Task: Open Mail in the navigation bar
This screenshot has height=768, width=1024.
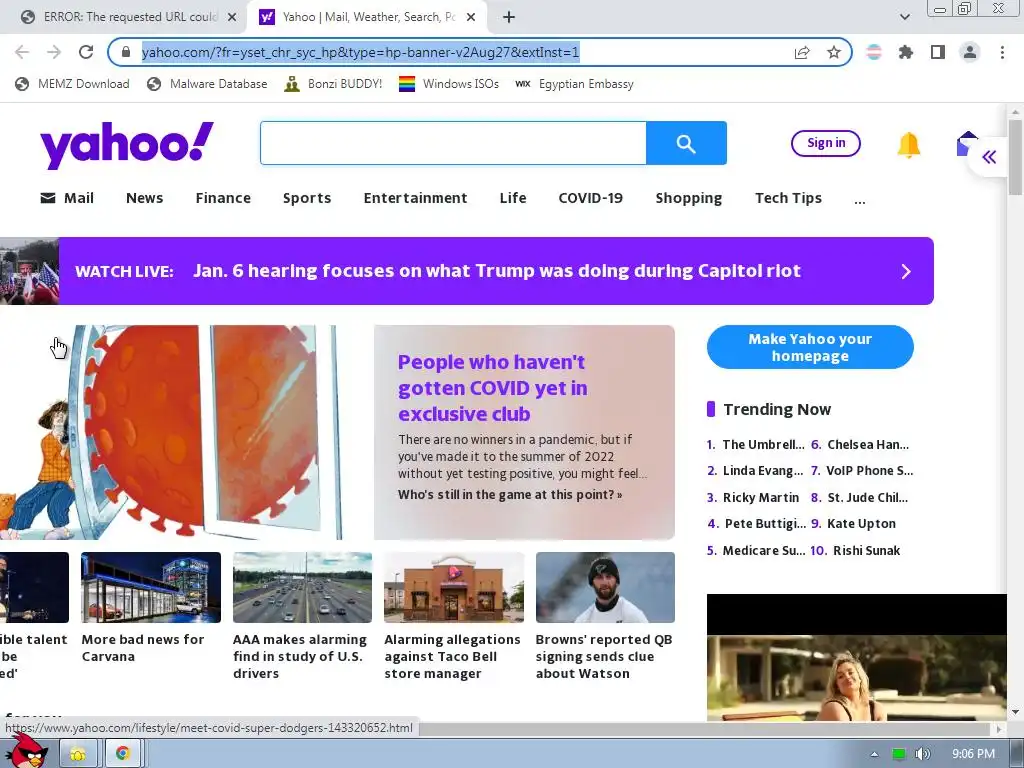Action: coord(67,198)
